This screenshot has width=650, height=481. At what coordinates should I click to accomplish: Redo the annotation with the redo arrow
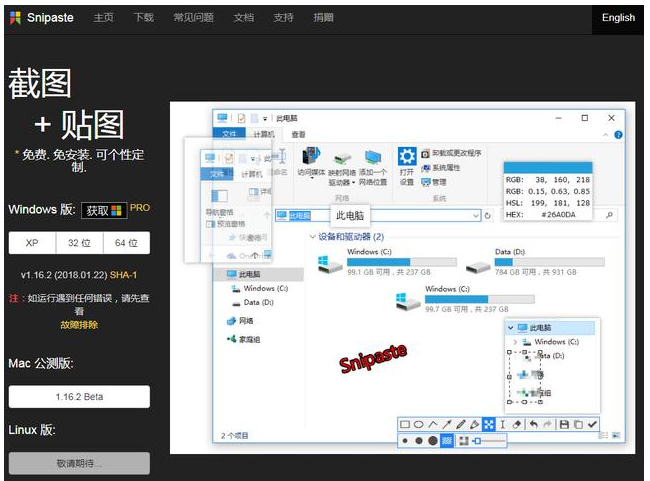tap(548, 424)
